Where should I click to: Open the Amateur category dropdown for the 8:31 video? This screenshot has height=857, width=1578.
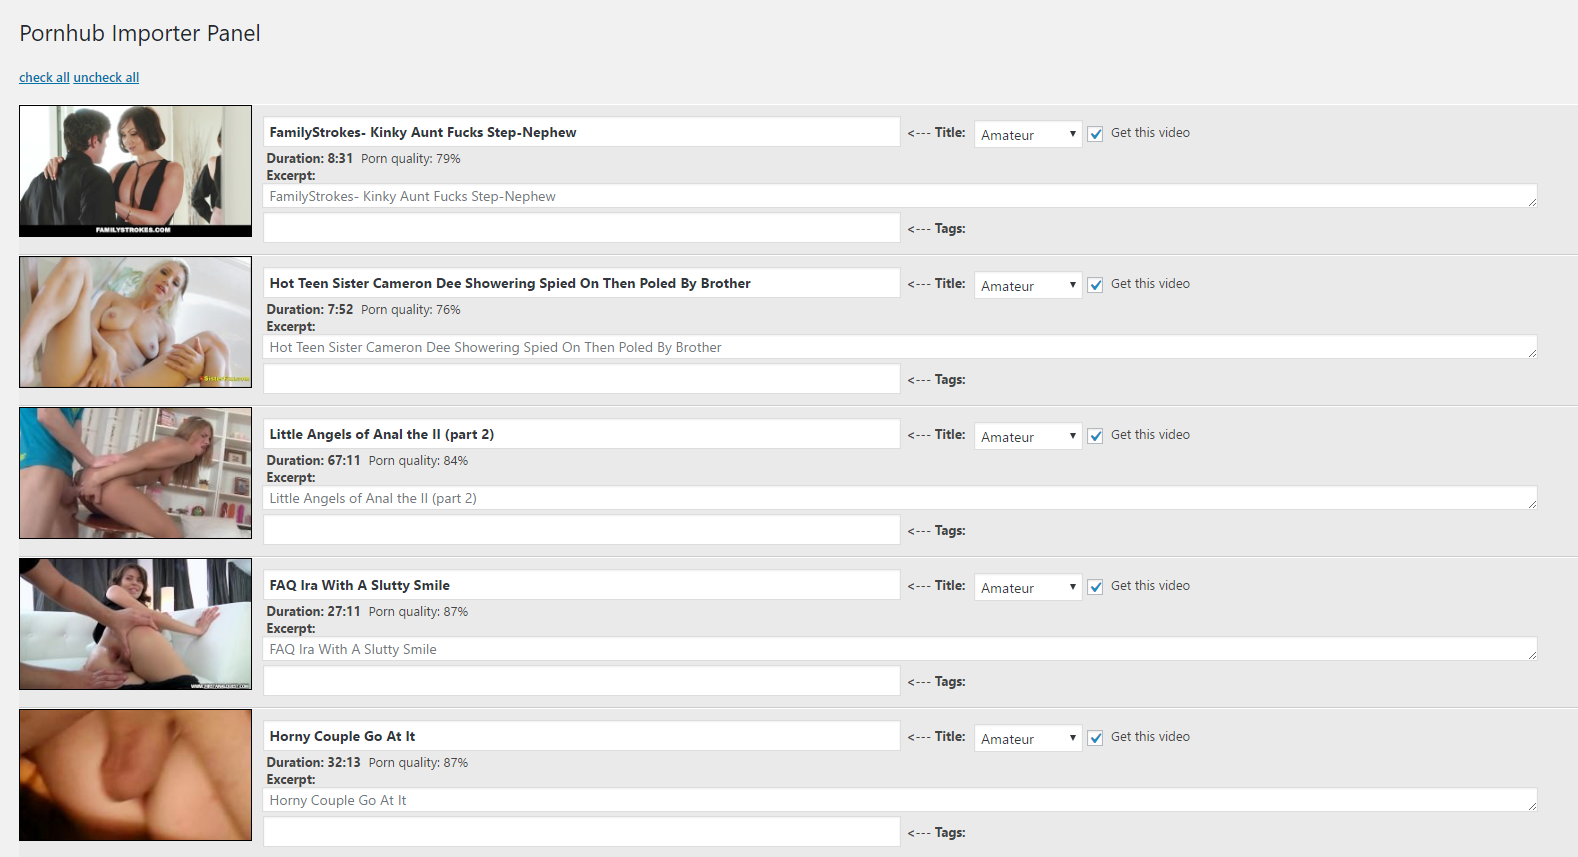(x=1028, y=134)
